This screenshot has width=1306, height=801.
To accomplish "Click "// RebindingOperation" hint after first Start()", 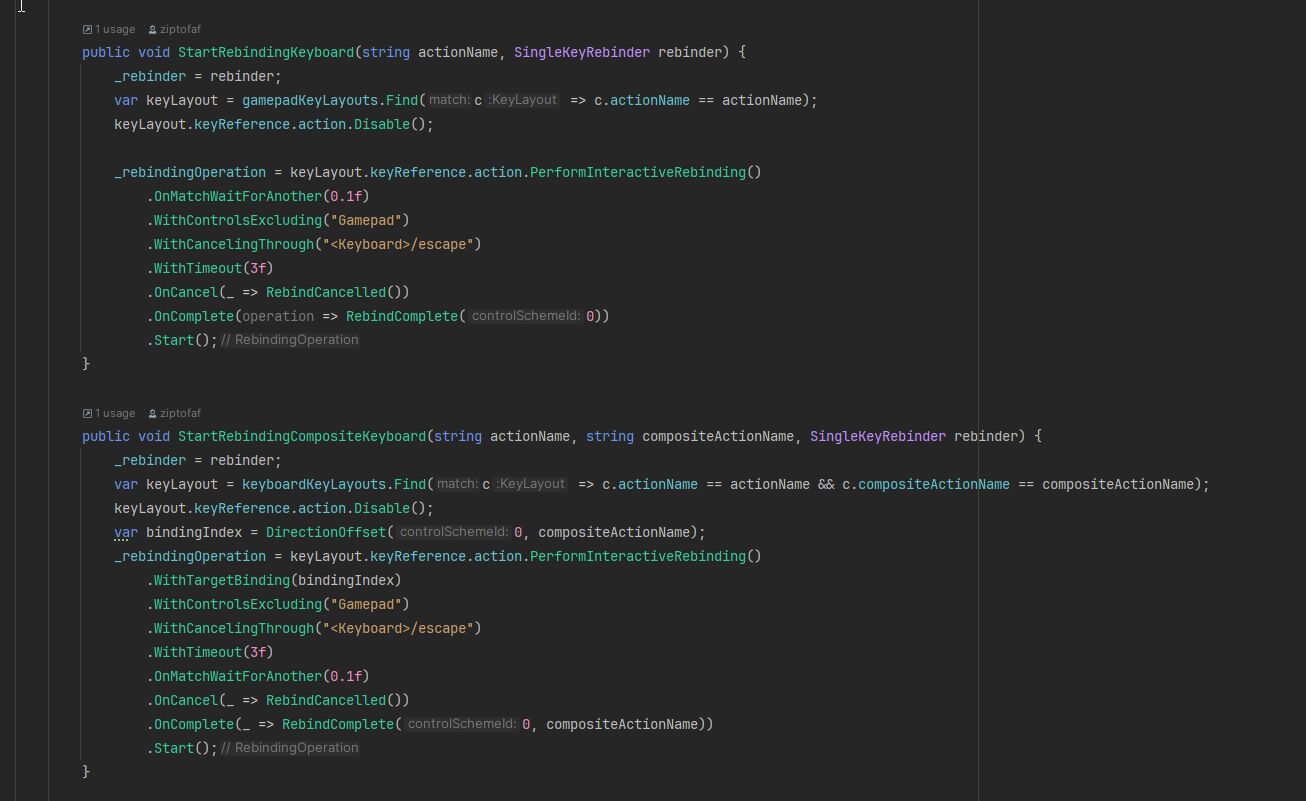I will click(290, 340).
